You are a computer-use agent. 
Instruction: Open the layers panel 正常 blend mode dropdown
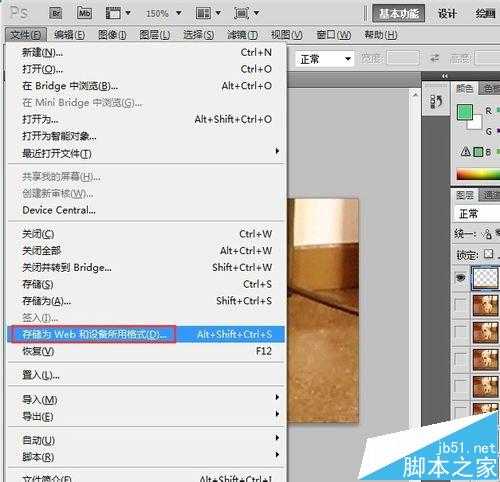[477, 214]
